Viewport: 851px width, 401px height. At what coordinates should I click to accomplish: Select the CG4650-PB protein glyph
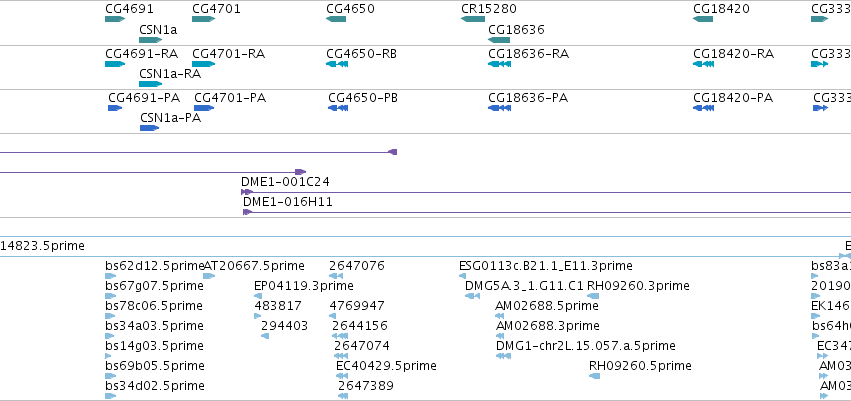coord(338,108)
